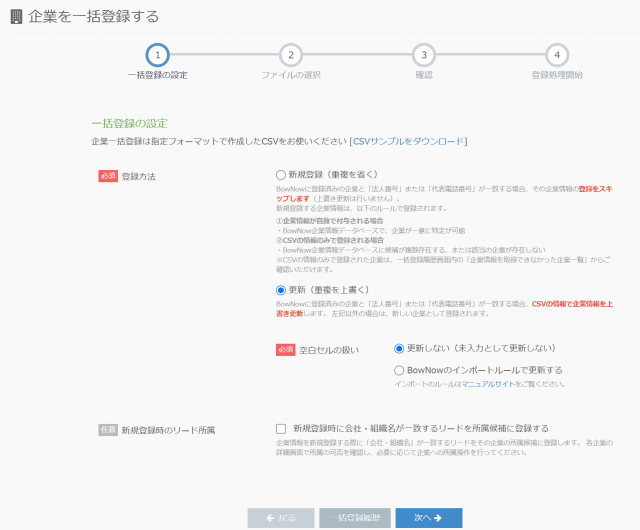Image resolution: width=640 pixels, height=530 pixels.
Task: Click the 確認 step label
Action: tap(424, 75)
